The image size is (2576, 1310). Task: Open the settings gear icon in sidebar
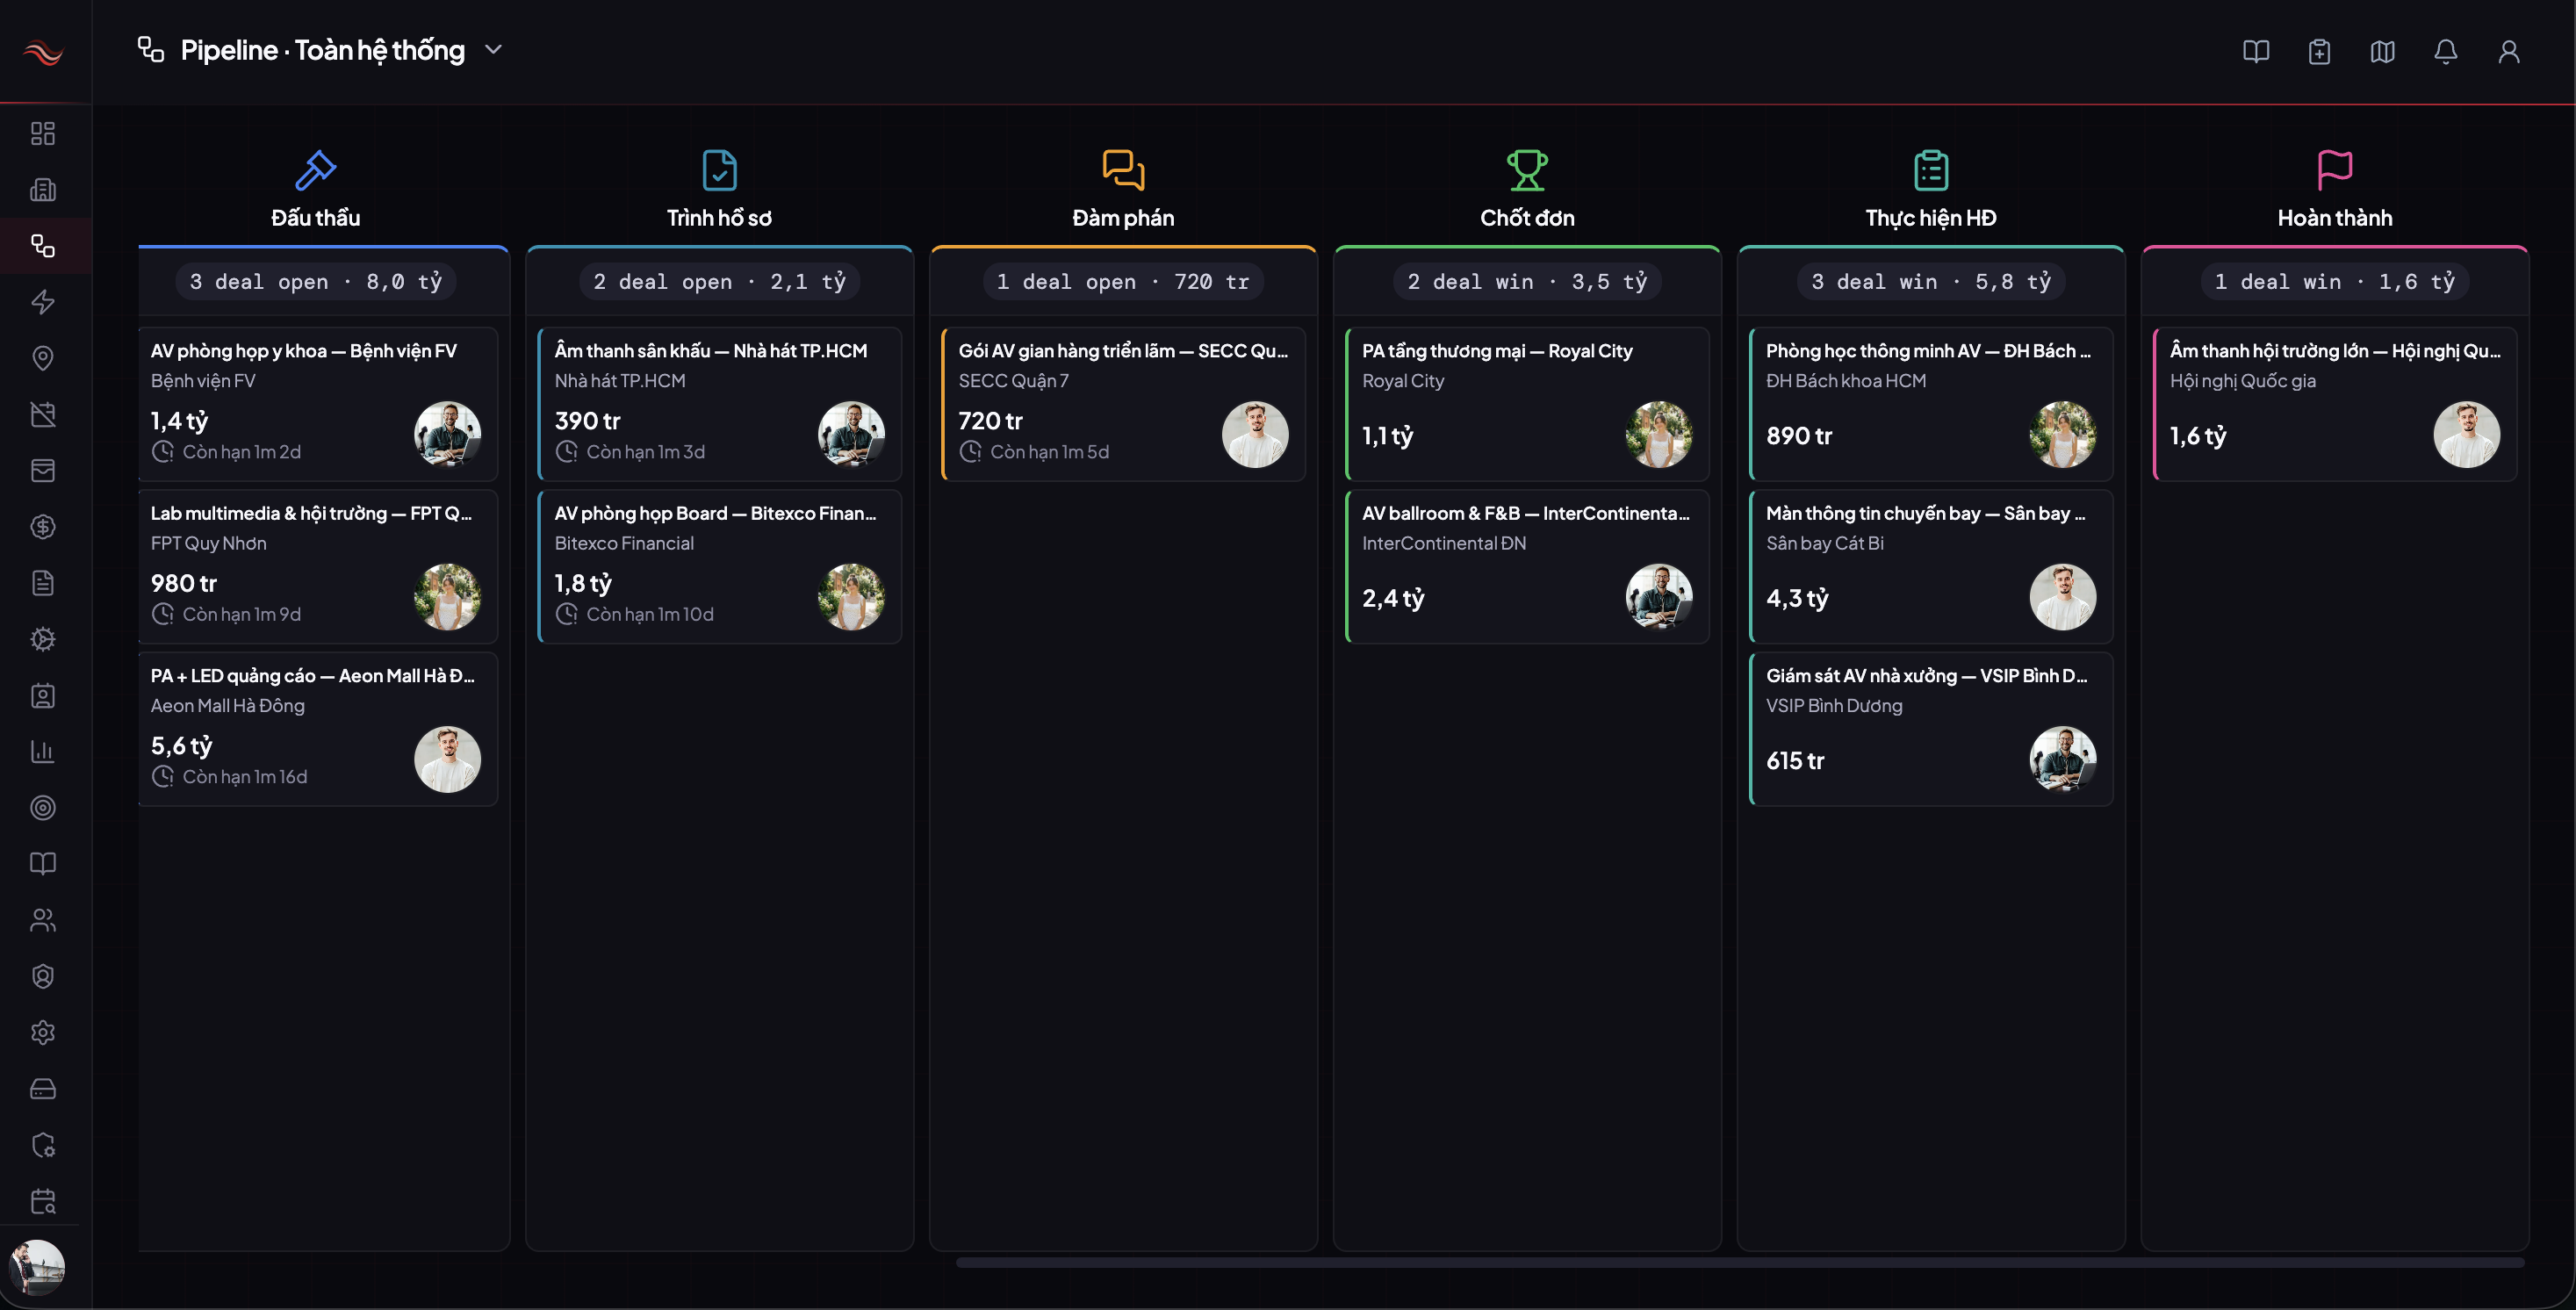(x=43, y=1032)
